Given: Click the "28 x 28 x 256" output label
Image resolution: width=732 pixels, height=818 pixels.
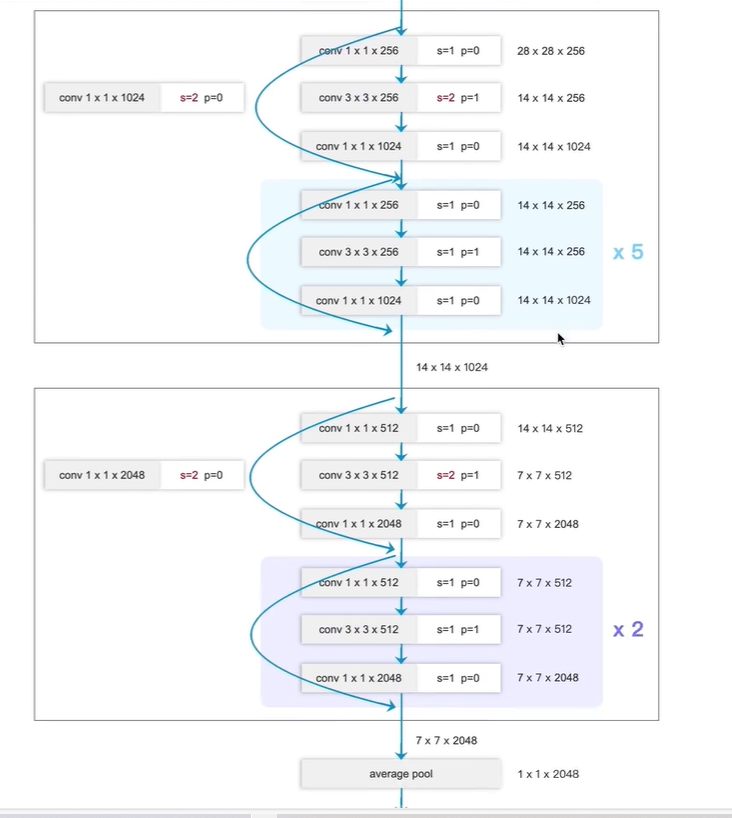Looking at the screenshot, I should pyautogui.click(x=550, y=51).
